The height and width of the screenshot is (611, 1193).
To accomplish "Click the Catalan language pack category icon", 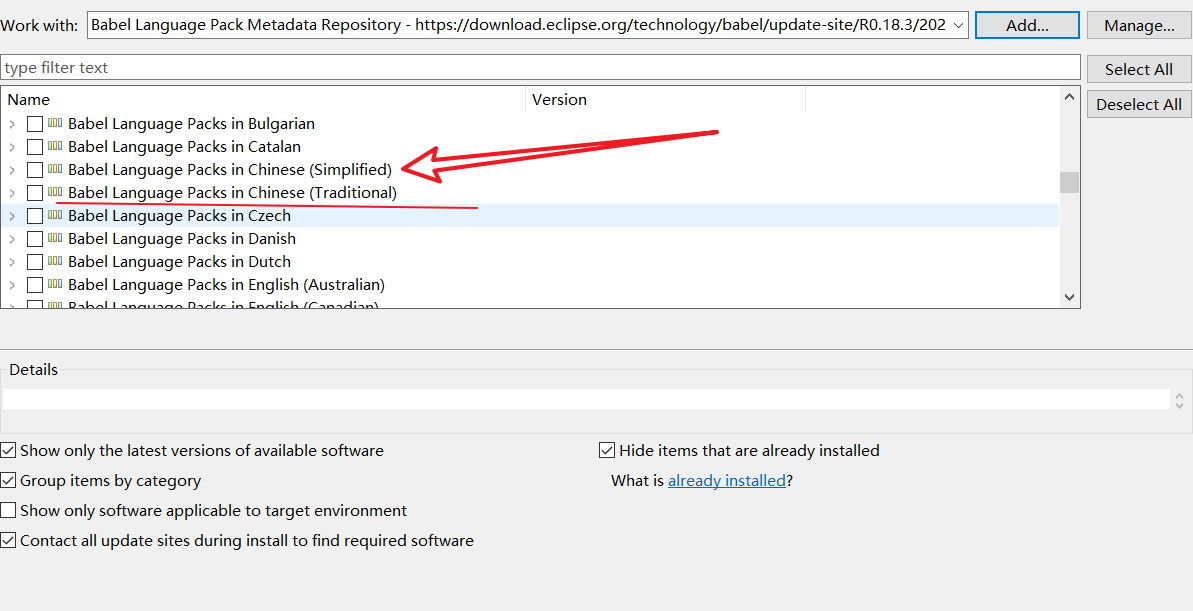I will pyautogui.click(x=55, y=146).
